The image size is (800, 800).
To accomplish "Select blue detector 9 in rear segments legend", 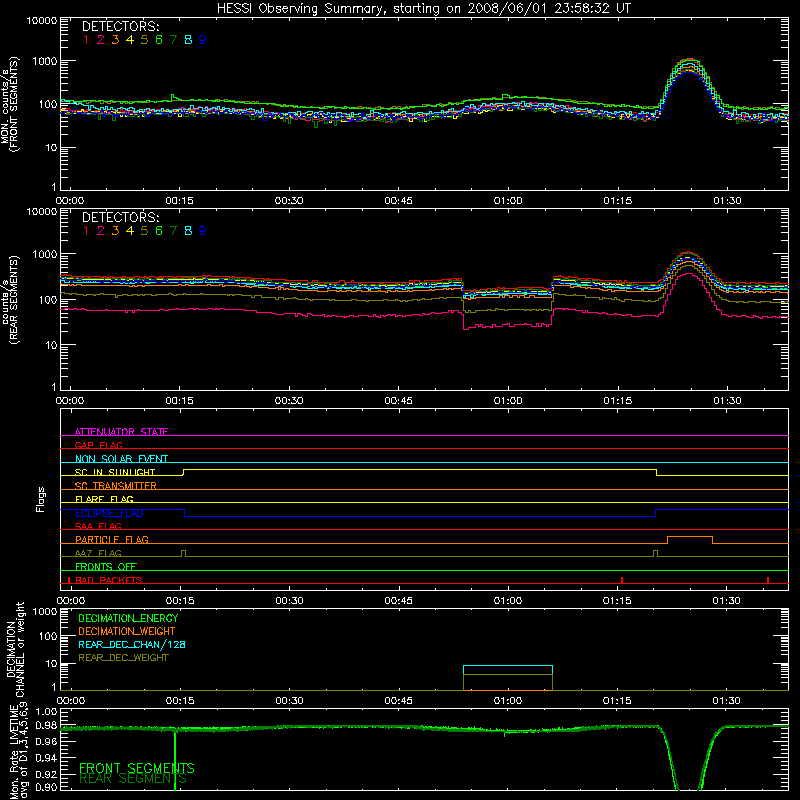I will tap(203, 231).
